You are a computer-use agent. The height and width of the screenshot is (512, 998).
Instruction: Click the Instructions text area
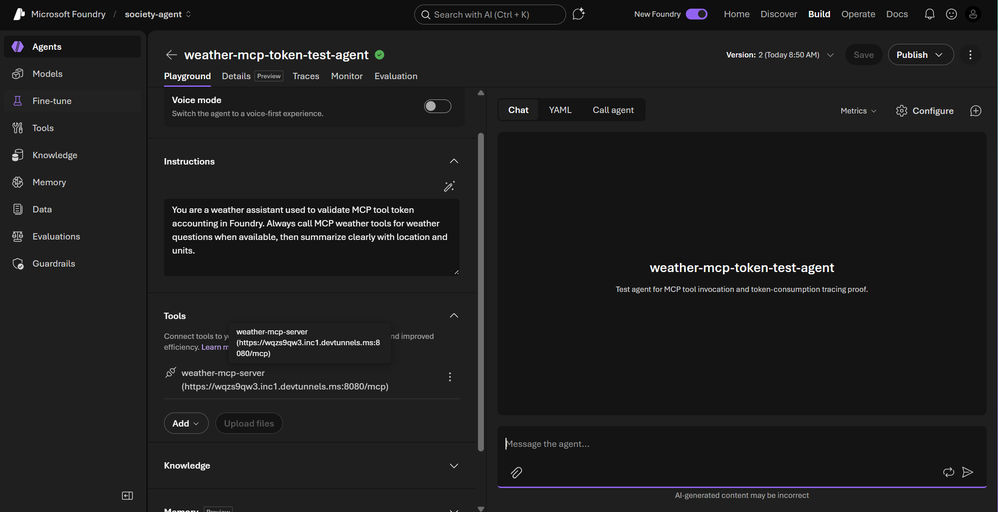tap(311, 237)
